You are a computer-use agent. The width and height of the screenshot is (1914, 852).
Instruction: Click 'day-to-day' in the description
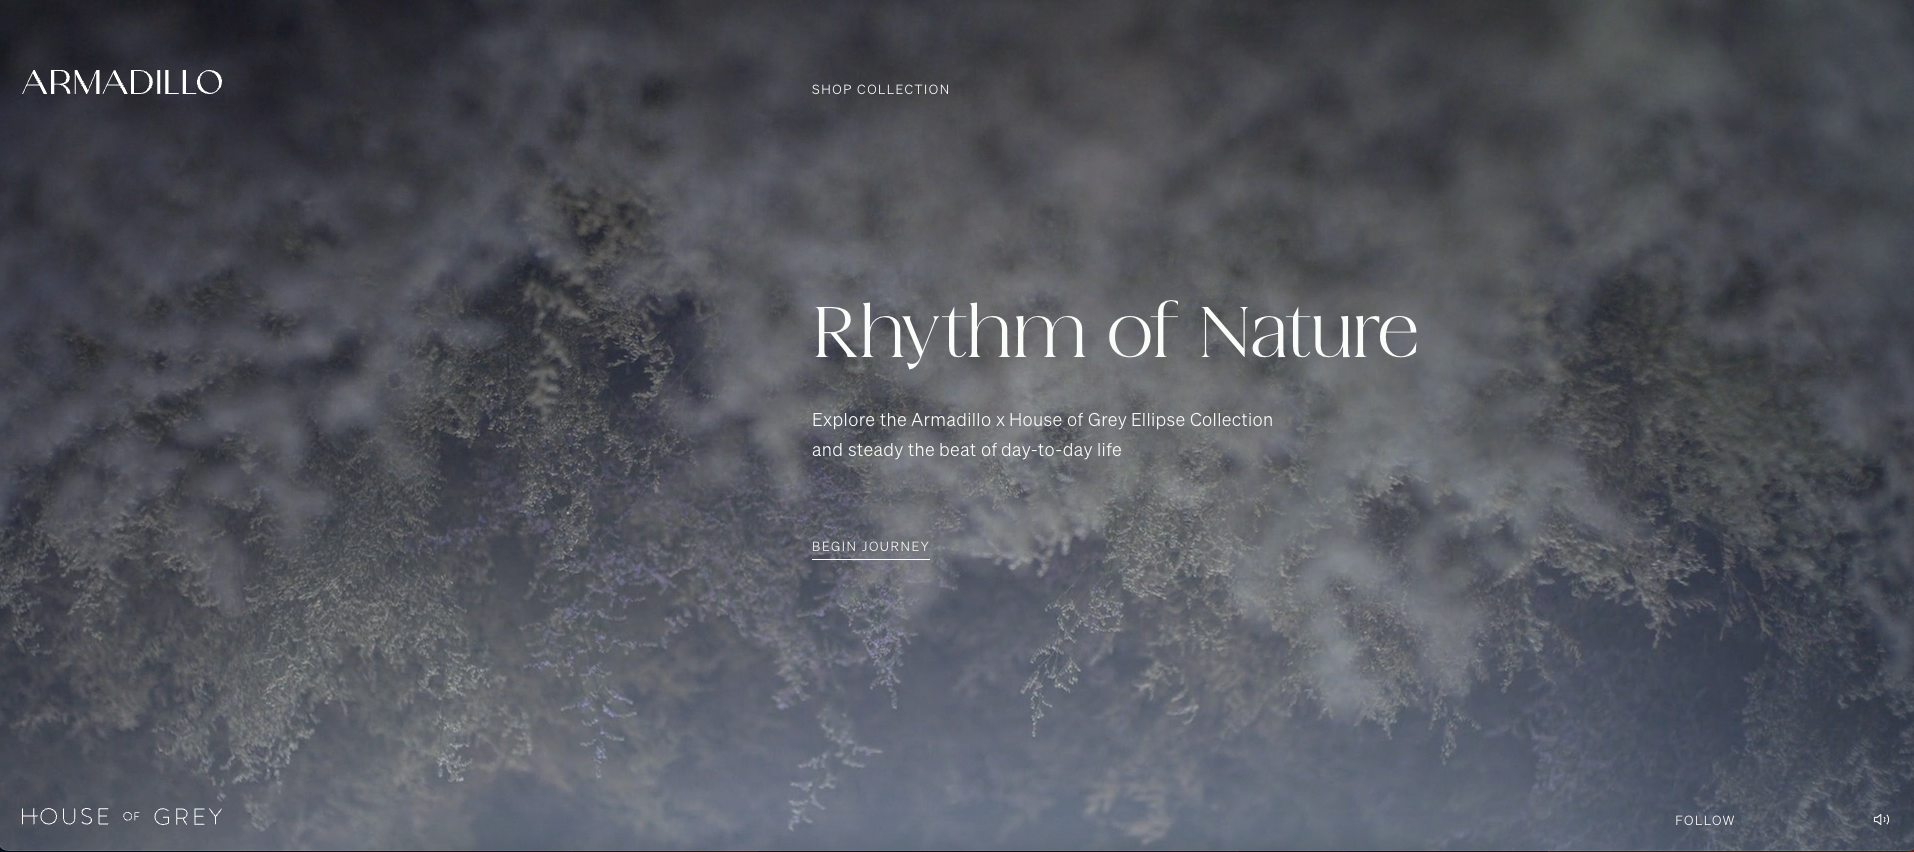(x=1046, y=450)
